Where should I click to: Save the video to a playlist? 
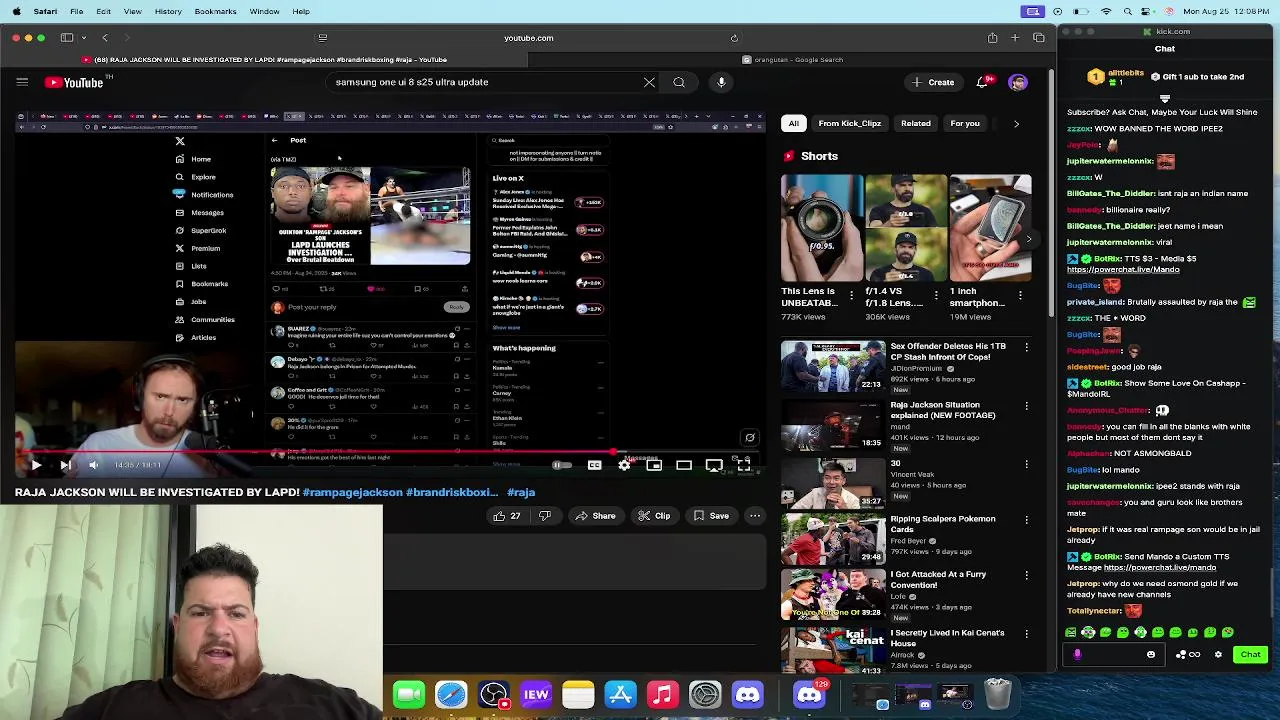(711, 516)
